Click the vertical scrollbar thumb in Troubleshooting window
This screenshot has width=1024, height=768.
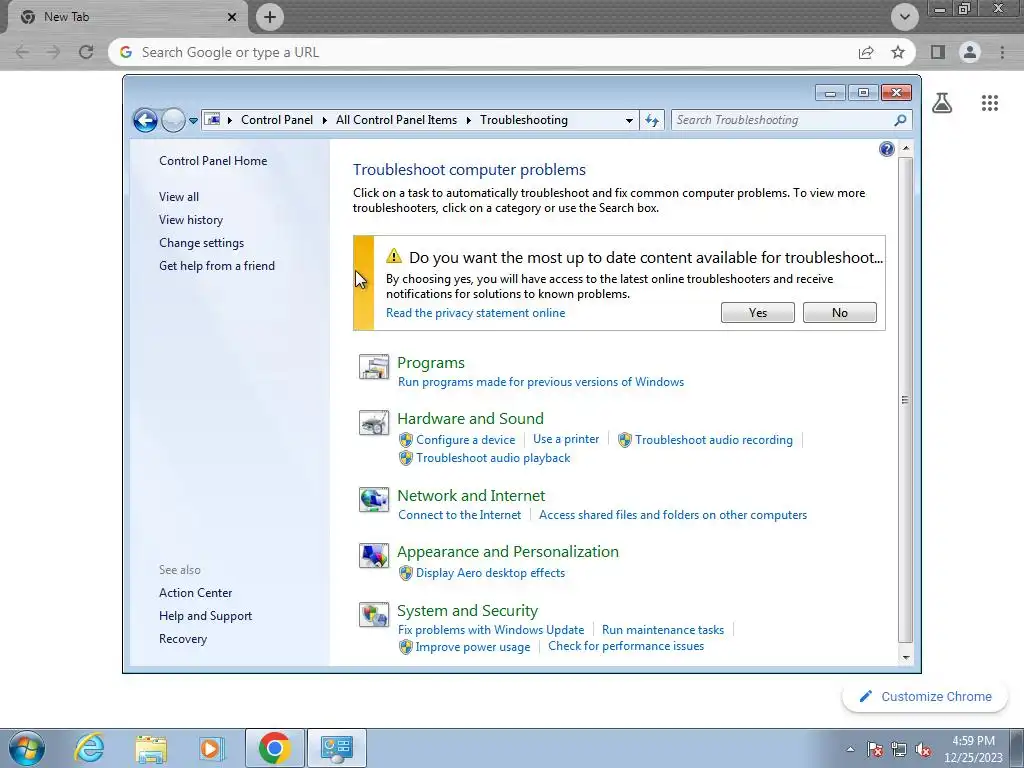(905, 400)
